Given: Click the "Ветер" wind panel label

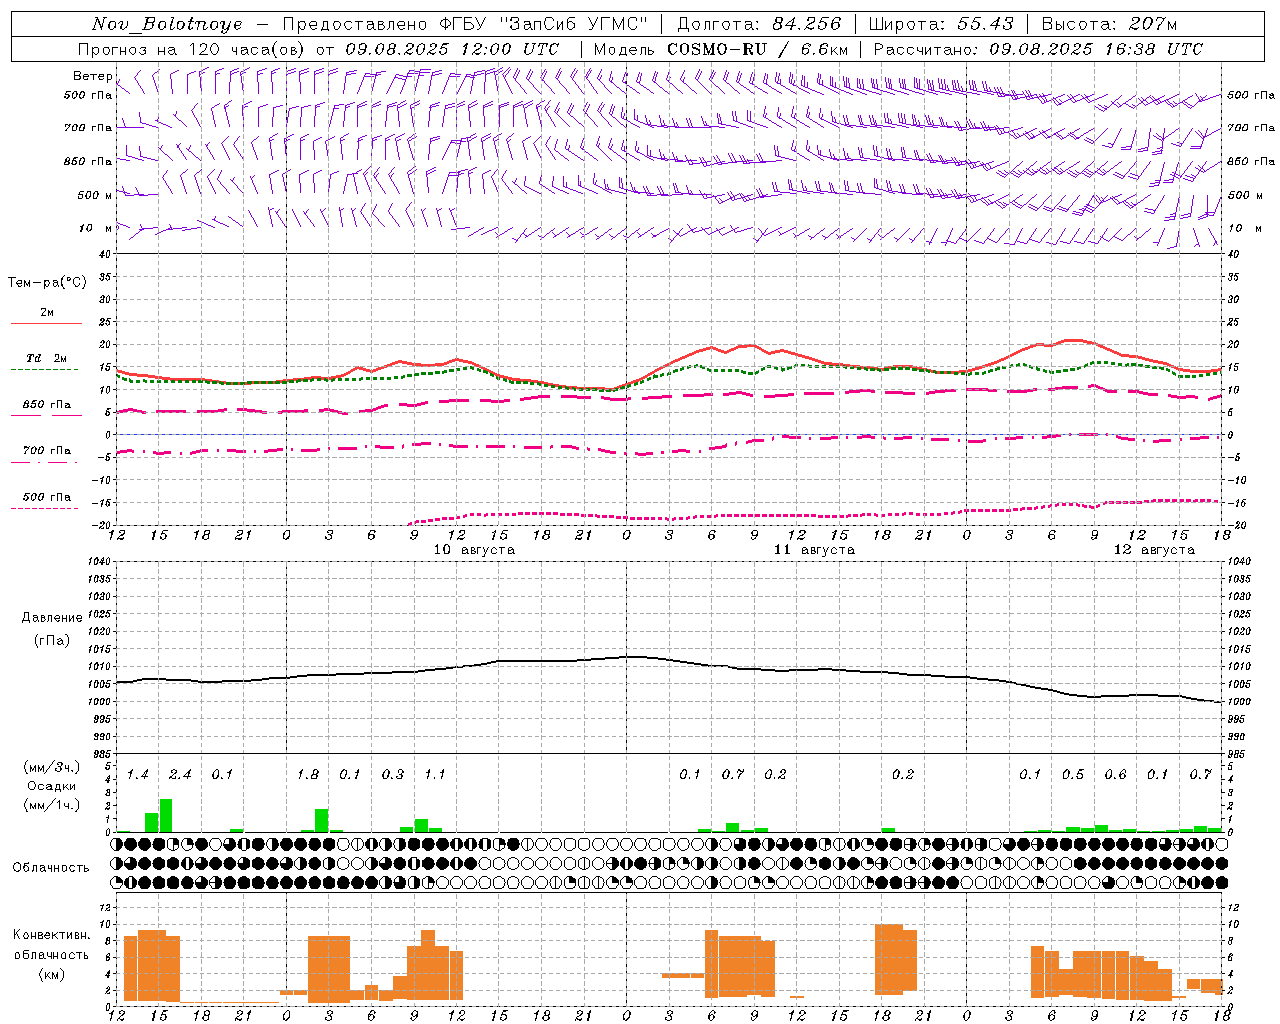Looking at the screenshot, I should tap(92, 76).
